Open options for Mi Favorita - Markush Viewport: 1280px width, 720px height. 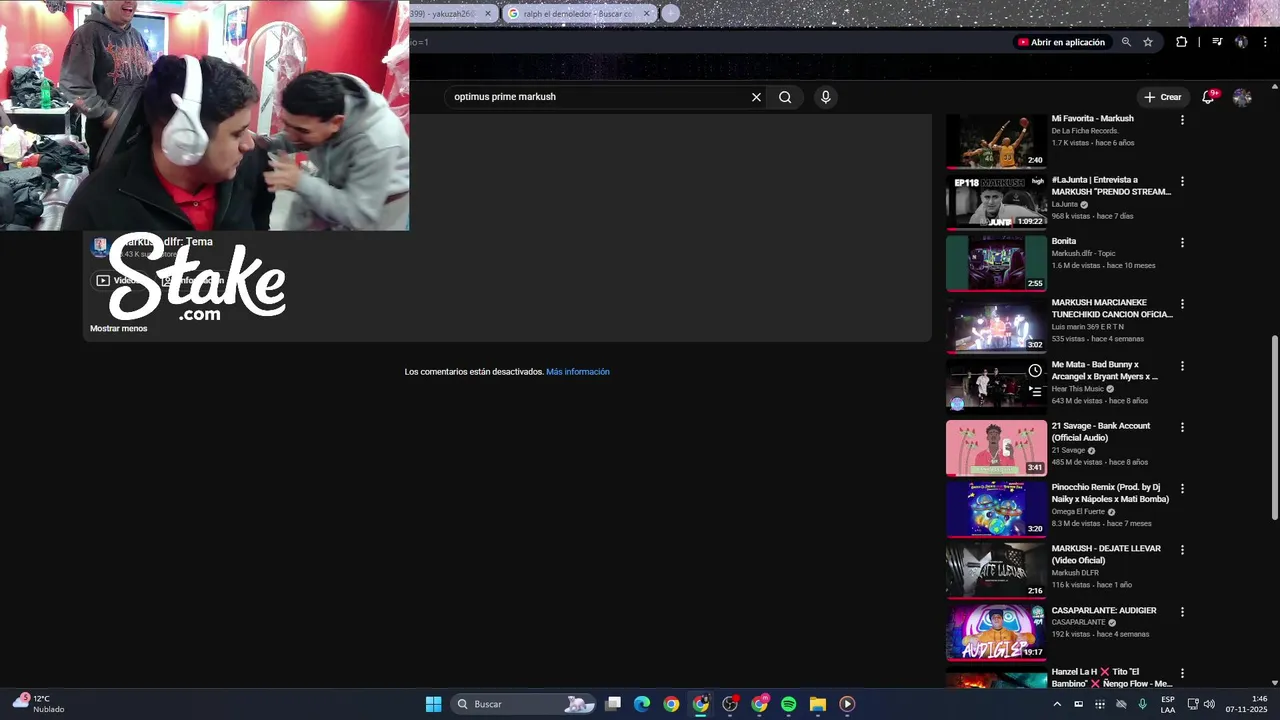(x=1182, y=120)
